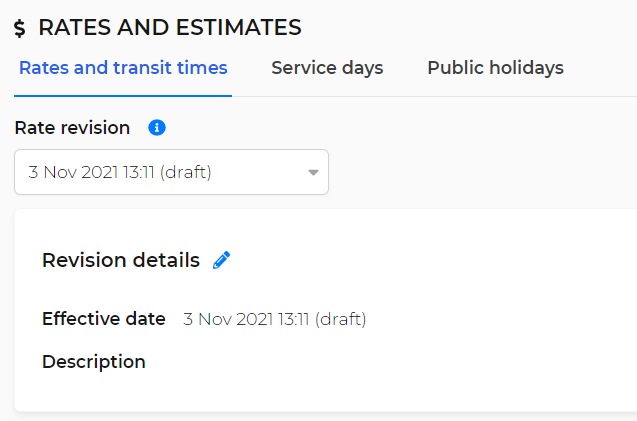The width and height of the screenshot is (637, 421).
Task: Select the Rate revision label
Action: click(72, 128)
